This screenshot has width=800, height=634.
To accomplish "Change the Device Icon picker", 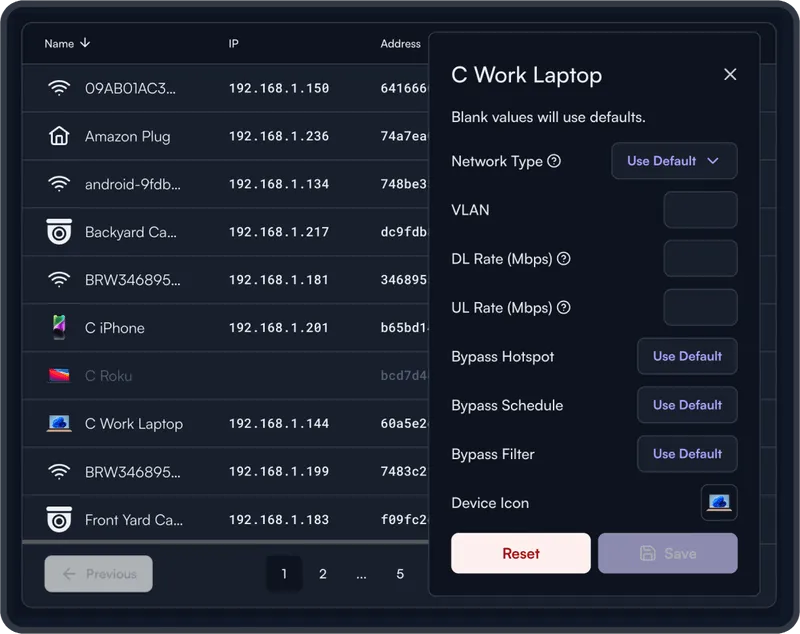I will point(719,502).
